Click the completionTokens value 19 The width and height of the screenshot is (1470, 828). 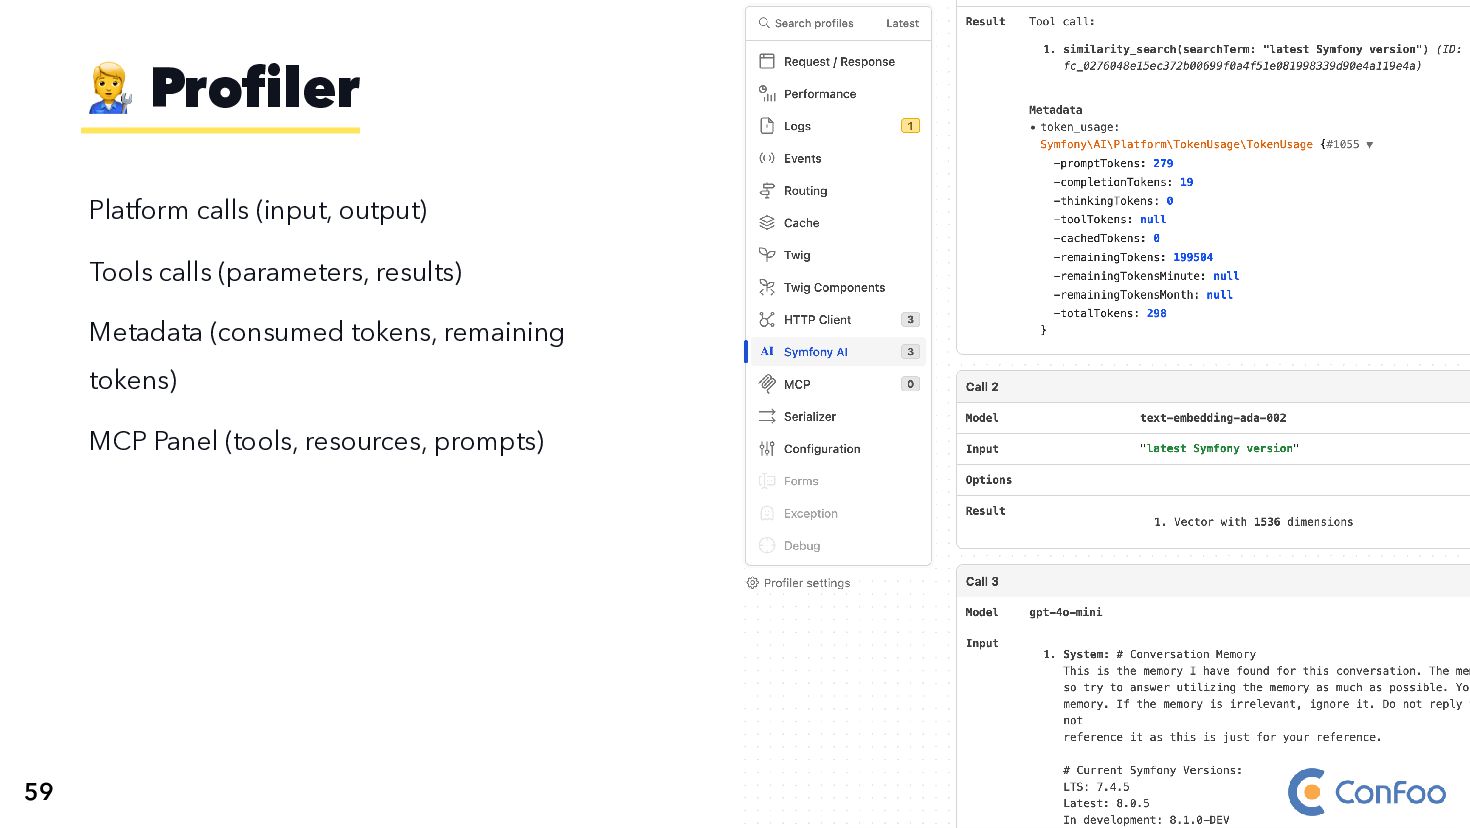tap(1186, 182)
